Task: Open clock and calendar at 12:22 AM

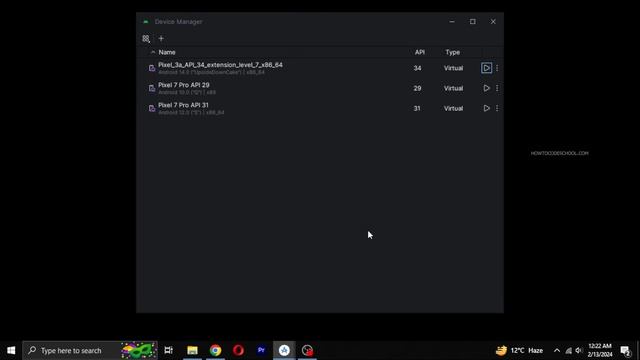Action: pos(600,350)
